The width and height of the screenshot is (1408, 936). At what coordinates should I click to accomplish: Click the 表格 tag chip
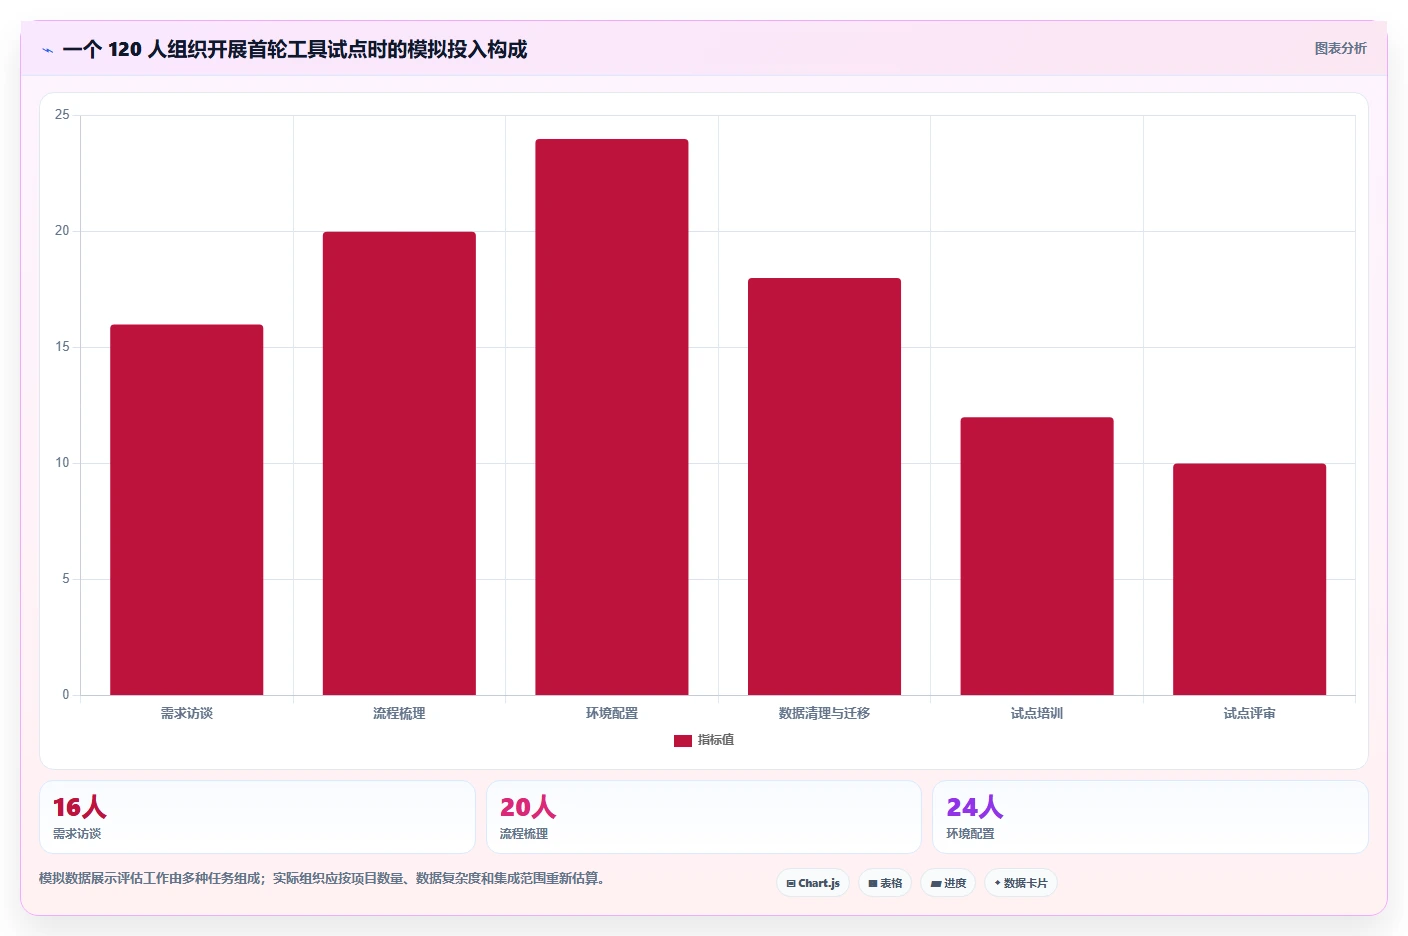click(885, 883)
